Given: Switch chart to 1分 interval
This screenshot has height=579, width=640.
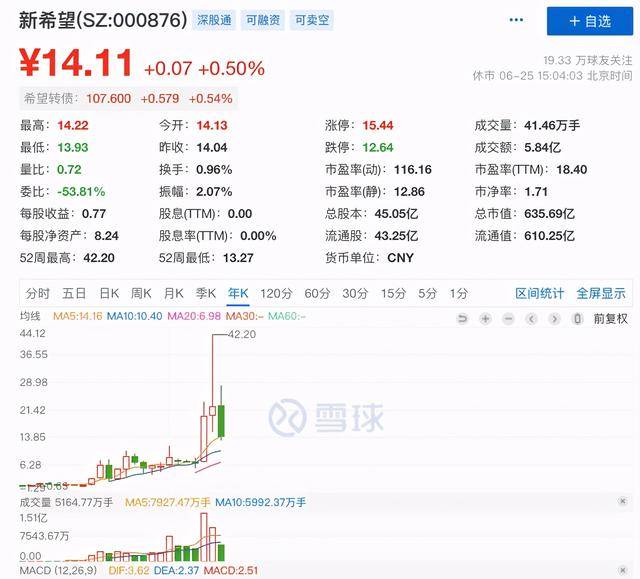Looking at the screenshot, I should pyautogui.click(x=459, y=293).
